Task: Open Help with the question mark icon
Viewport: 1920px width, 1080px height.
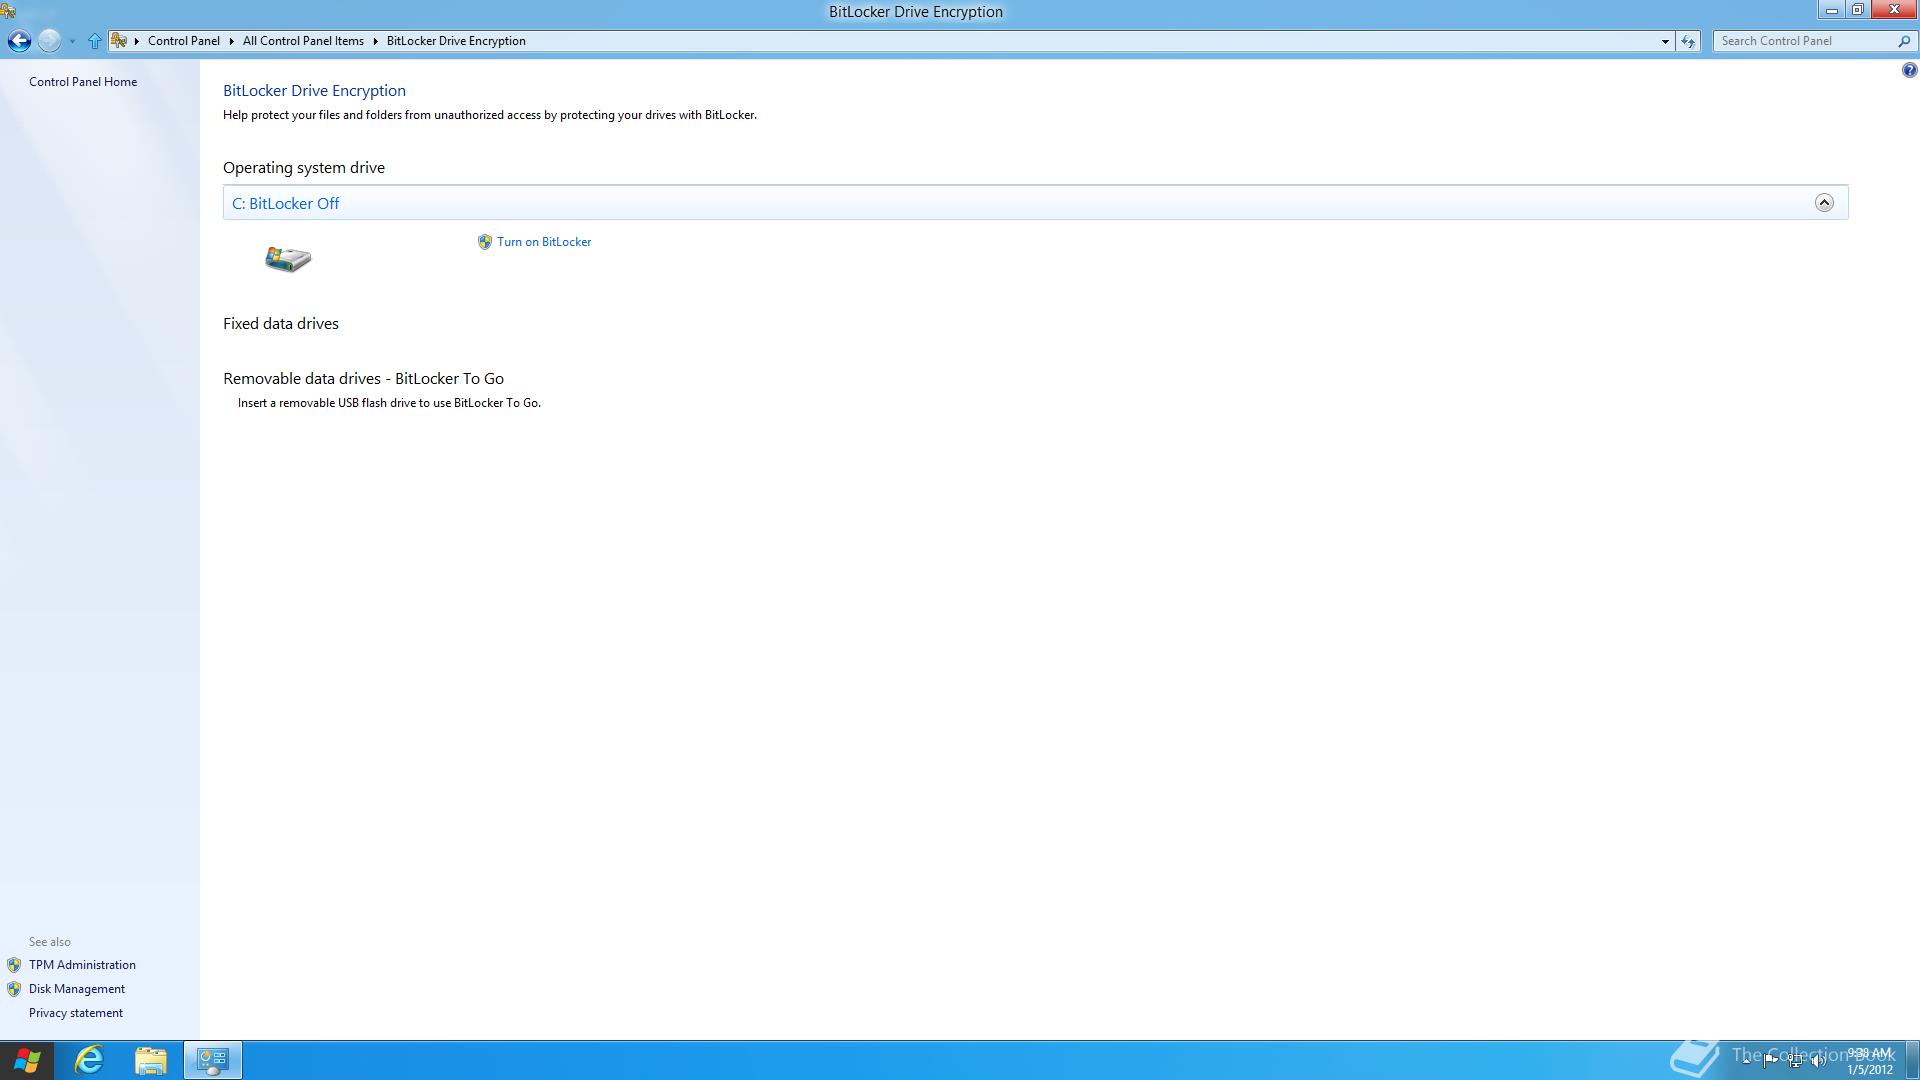Action: click(x=1909, y=70)
